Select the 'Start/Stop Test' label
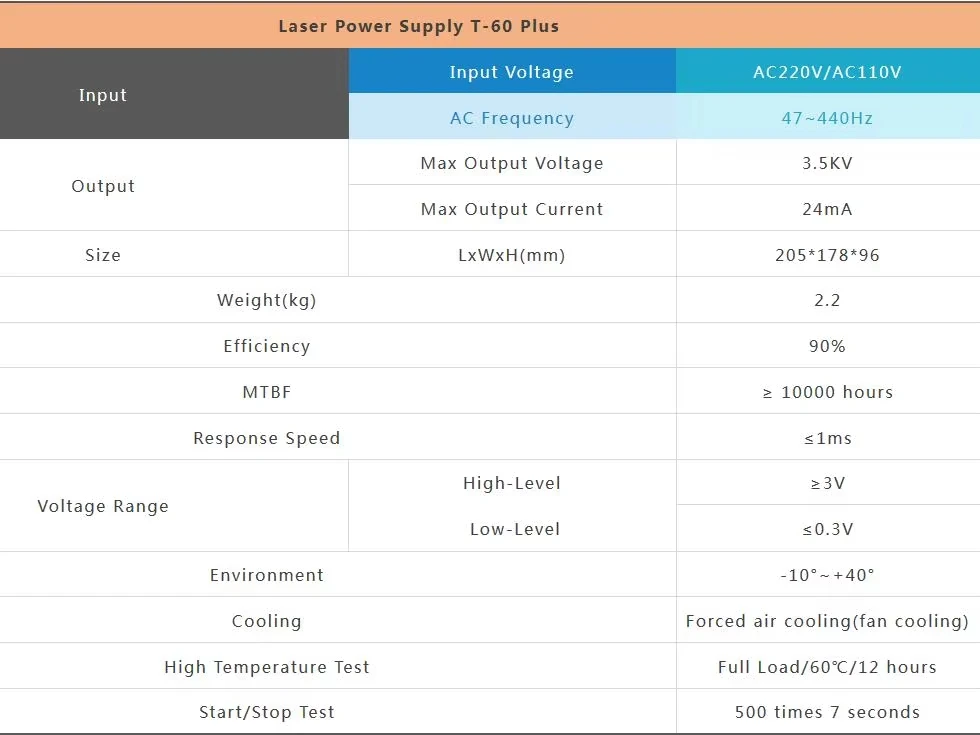Screen dimensions: 980x735 tap(267, 712)
